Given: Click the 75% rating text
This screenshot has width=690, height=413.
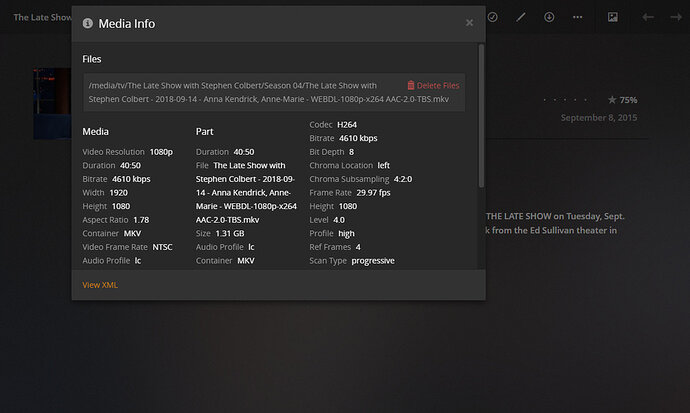Looking at the screenshot, I should click(628, 100).
